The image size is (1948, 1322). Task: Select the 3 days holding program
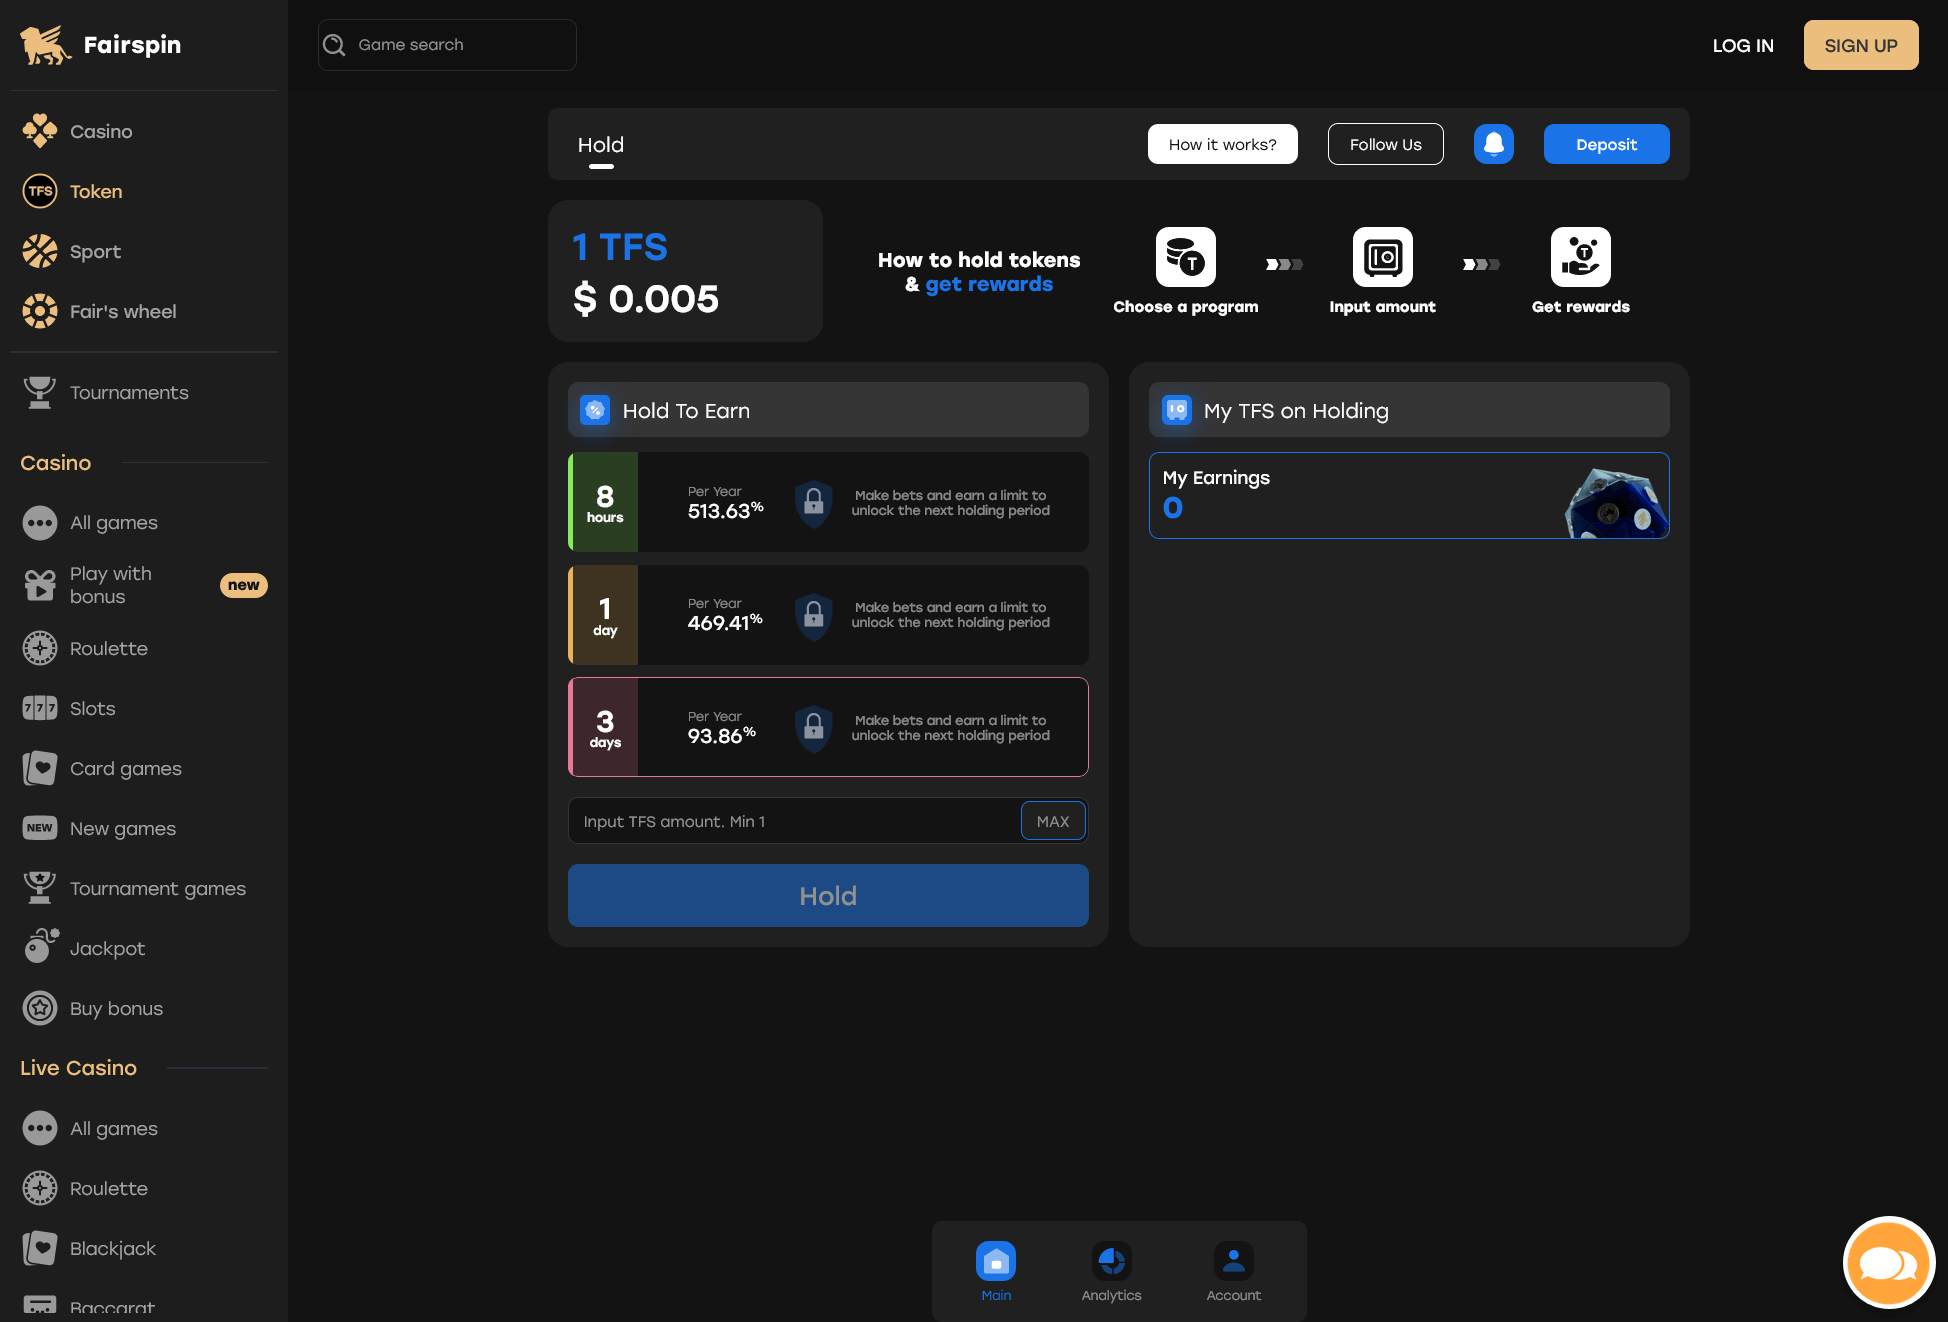click(828, 727)
